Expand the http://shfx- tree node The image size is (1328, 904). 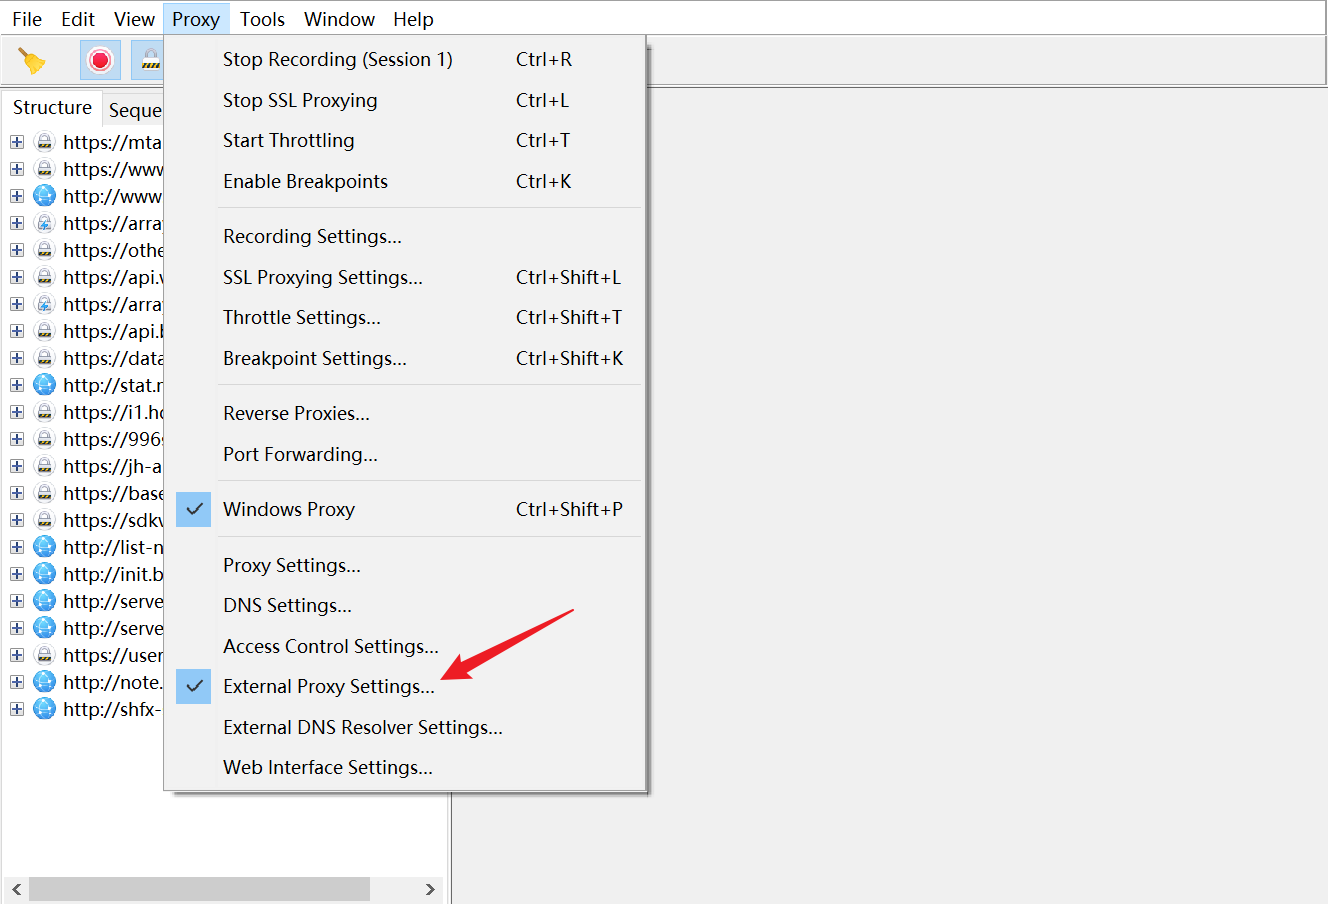click(17, 709)
